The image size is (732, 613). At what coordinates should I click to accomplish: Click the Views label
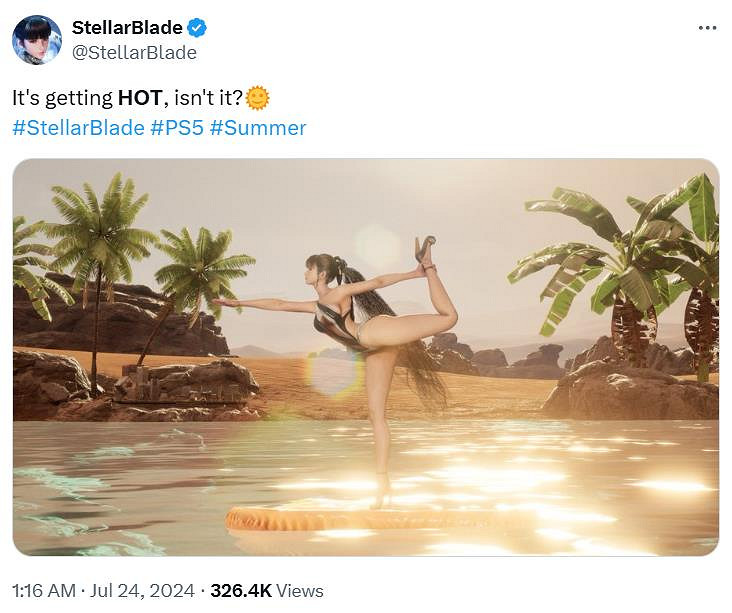[x=300, y=591]
